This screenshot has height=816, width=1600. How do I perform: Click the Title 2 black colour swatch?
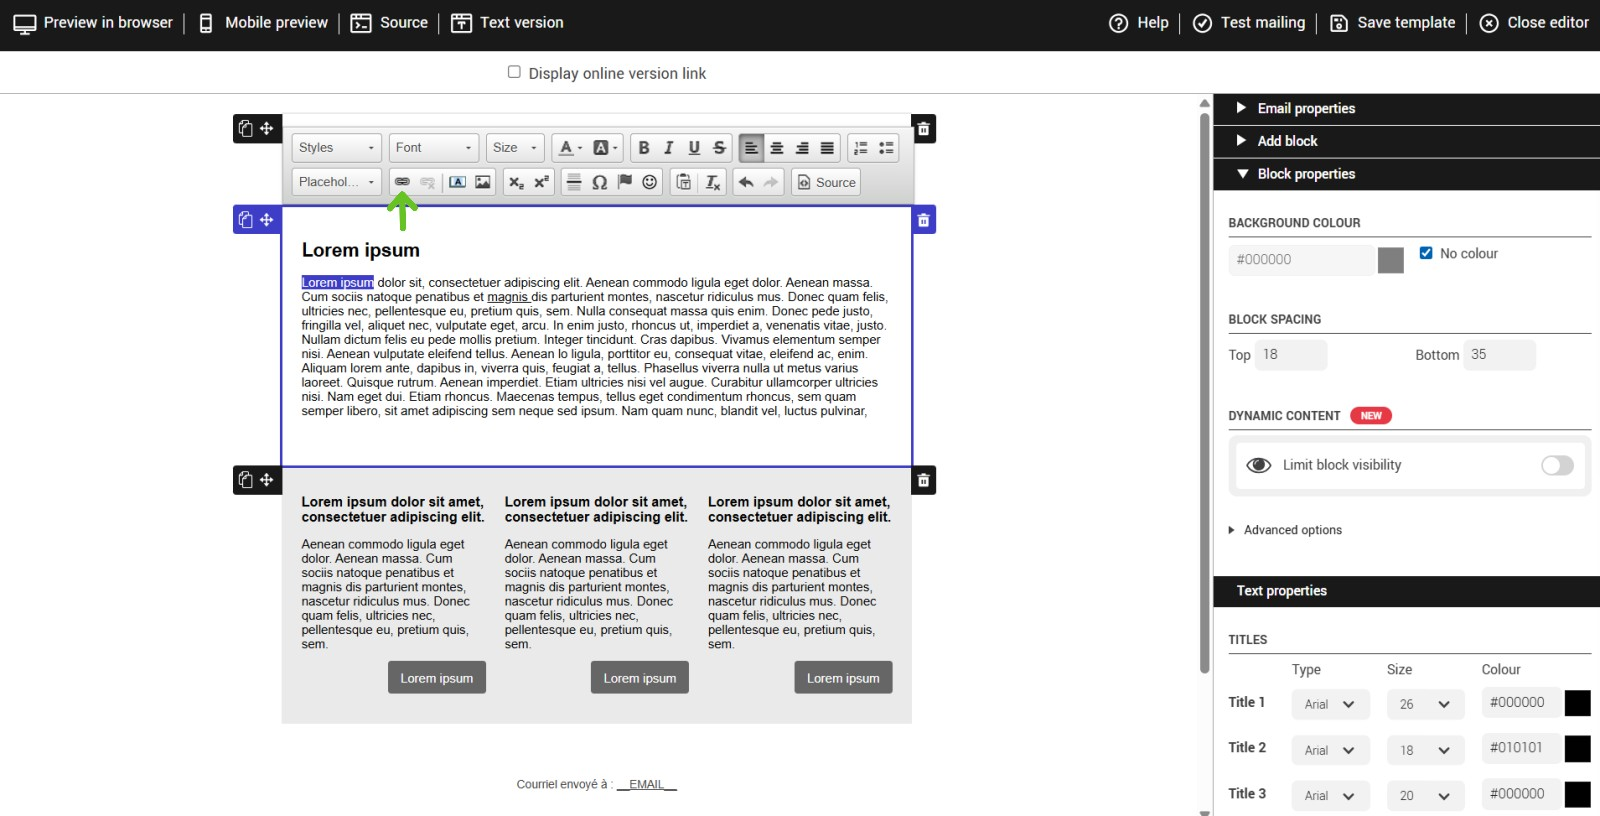[x=1577, y=748]
